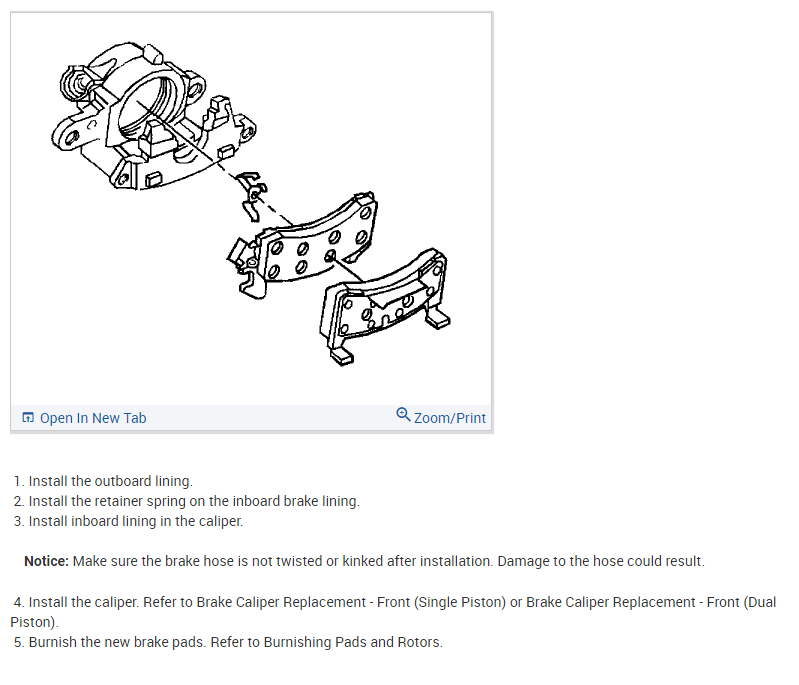
Task: Click step 3 Install inboard lining in caliper
Action: 128,521
